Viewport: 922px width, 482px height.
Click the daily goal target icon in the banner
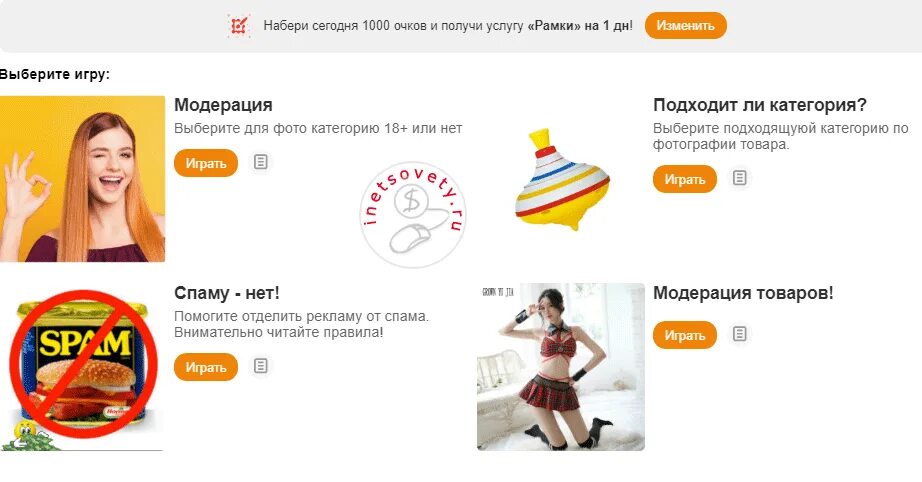click(239, 26)
